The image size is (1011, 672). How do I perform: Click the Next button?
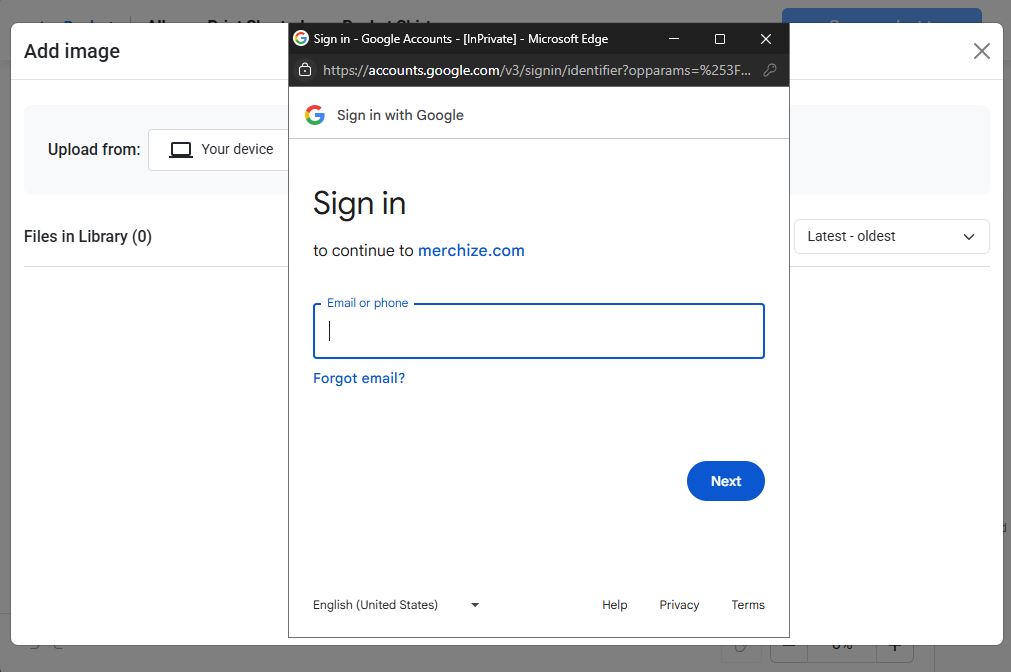[x=725, y=481]
